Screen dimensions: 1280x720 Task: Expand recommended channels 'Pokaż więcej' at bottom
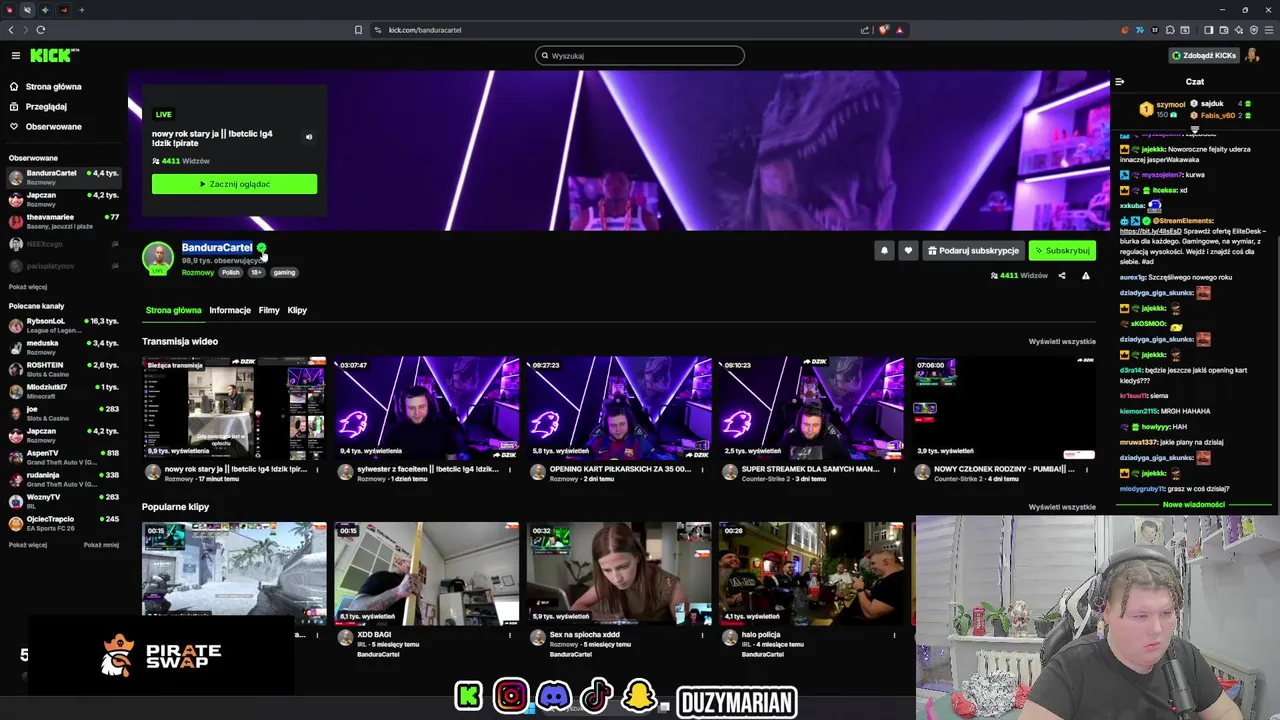(x=28, y=545)
